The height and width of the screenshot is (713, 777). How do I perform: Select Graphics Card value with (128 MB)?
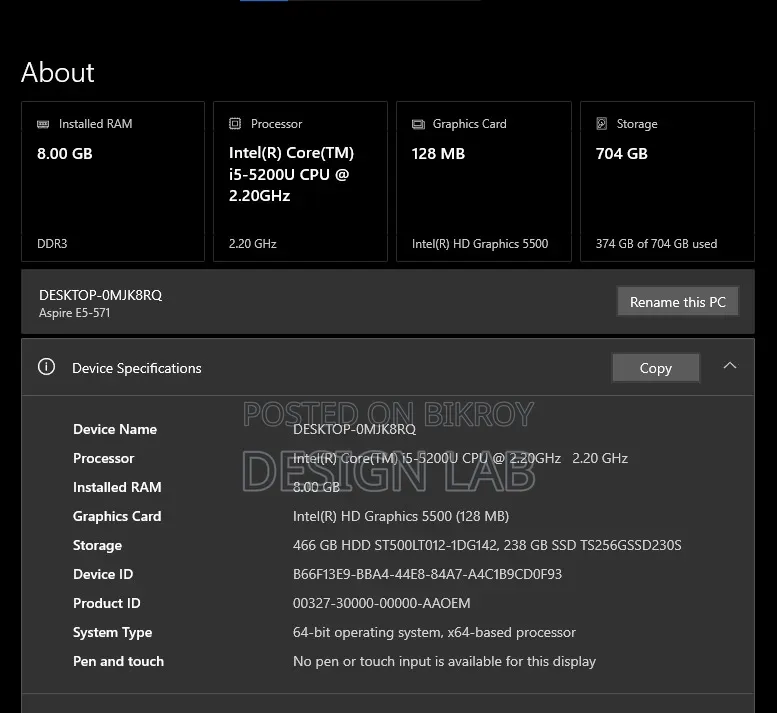coord(401,516)
